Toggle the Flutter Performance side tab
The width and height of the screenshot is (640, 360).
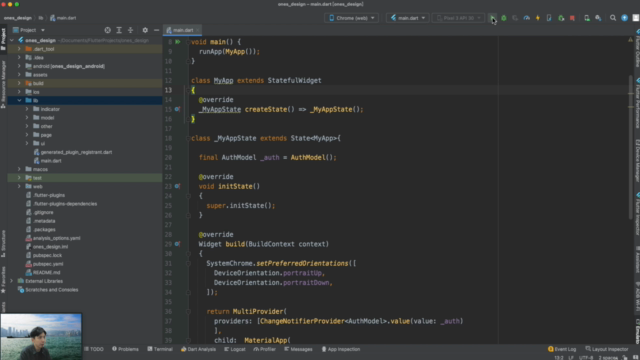637,103
